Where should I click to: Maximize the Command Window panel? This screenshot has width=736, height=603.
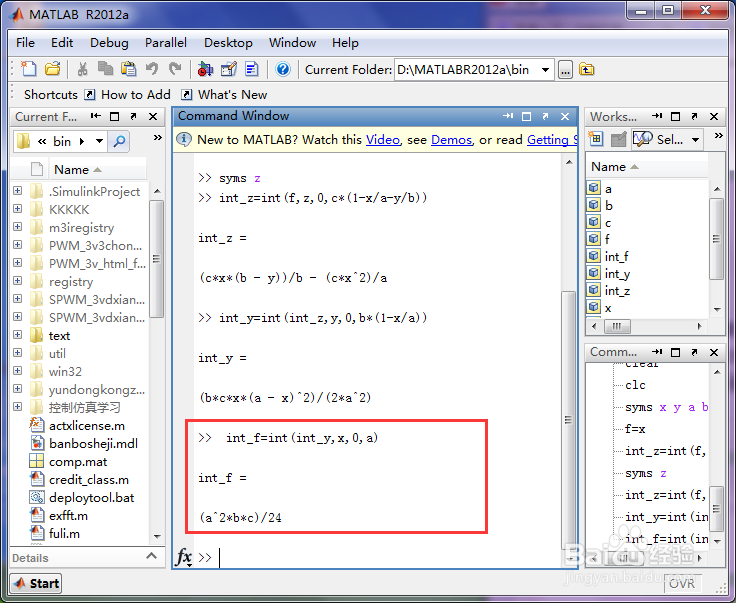tap(527, 116)
